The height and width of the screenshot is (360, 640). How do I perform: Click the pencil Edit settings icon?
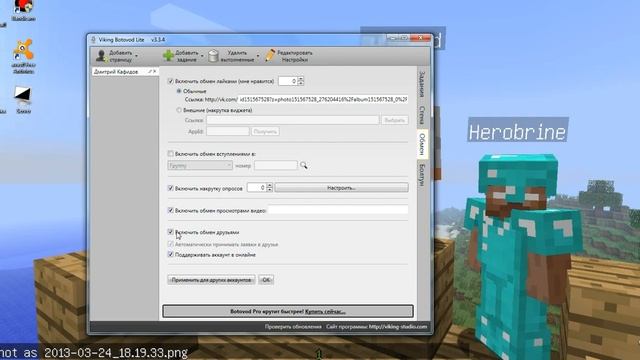[x=270, y=55]
